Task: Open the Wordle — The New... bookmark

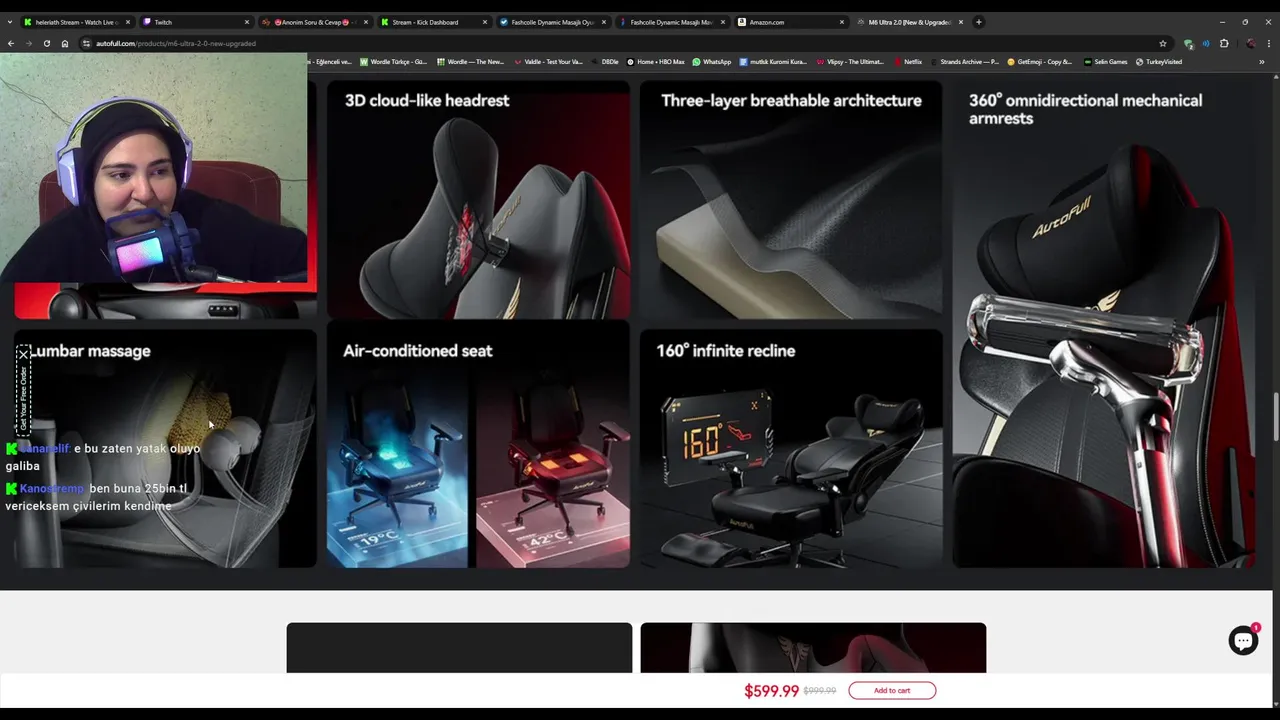Action: click(x=470, y=62)
